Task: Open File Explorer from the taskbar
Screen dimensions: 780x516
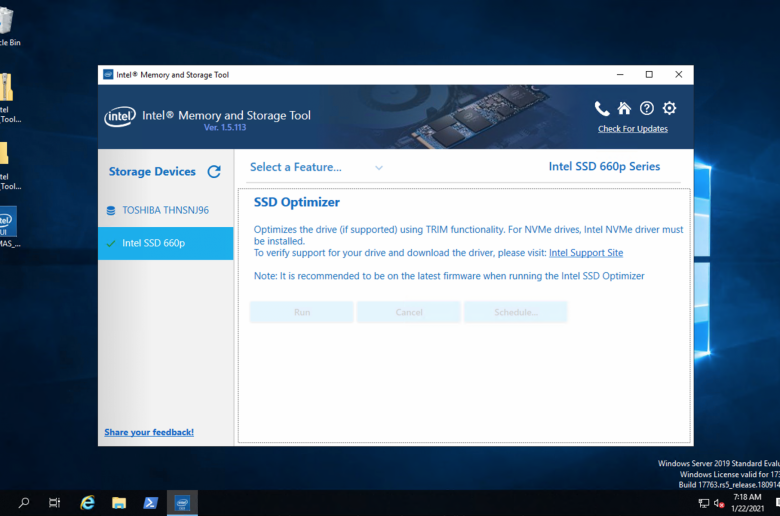Action: pyautogui.click(x=119, y=503)
